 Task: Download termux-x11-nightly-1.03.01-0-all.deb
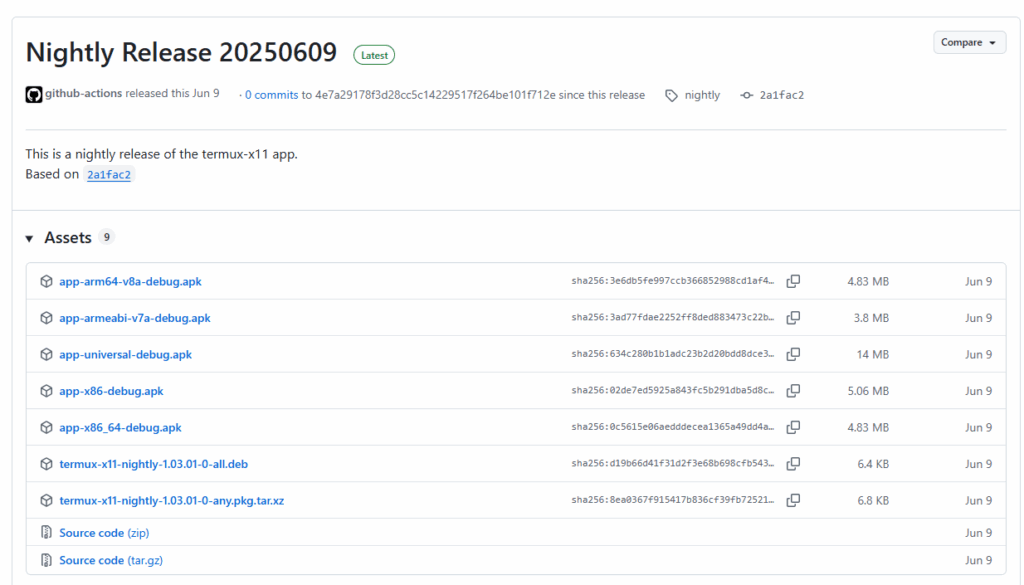coord(153,464)
